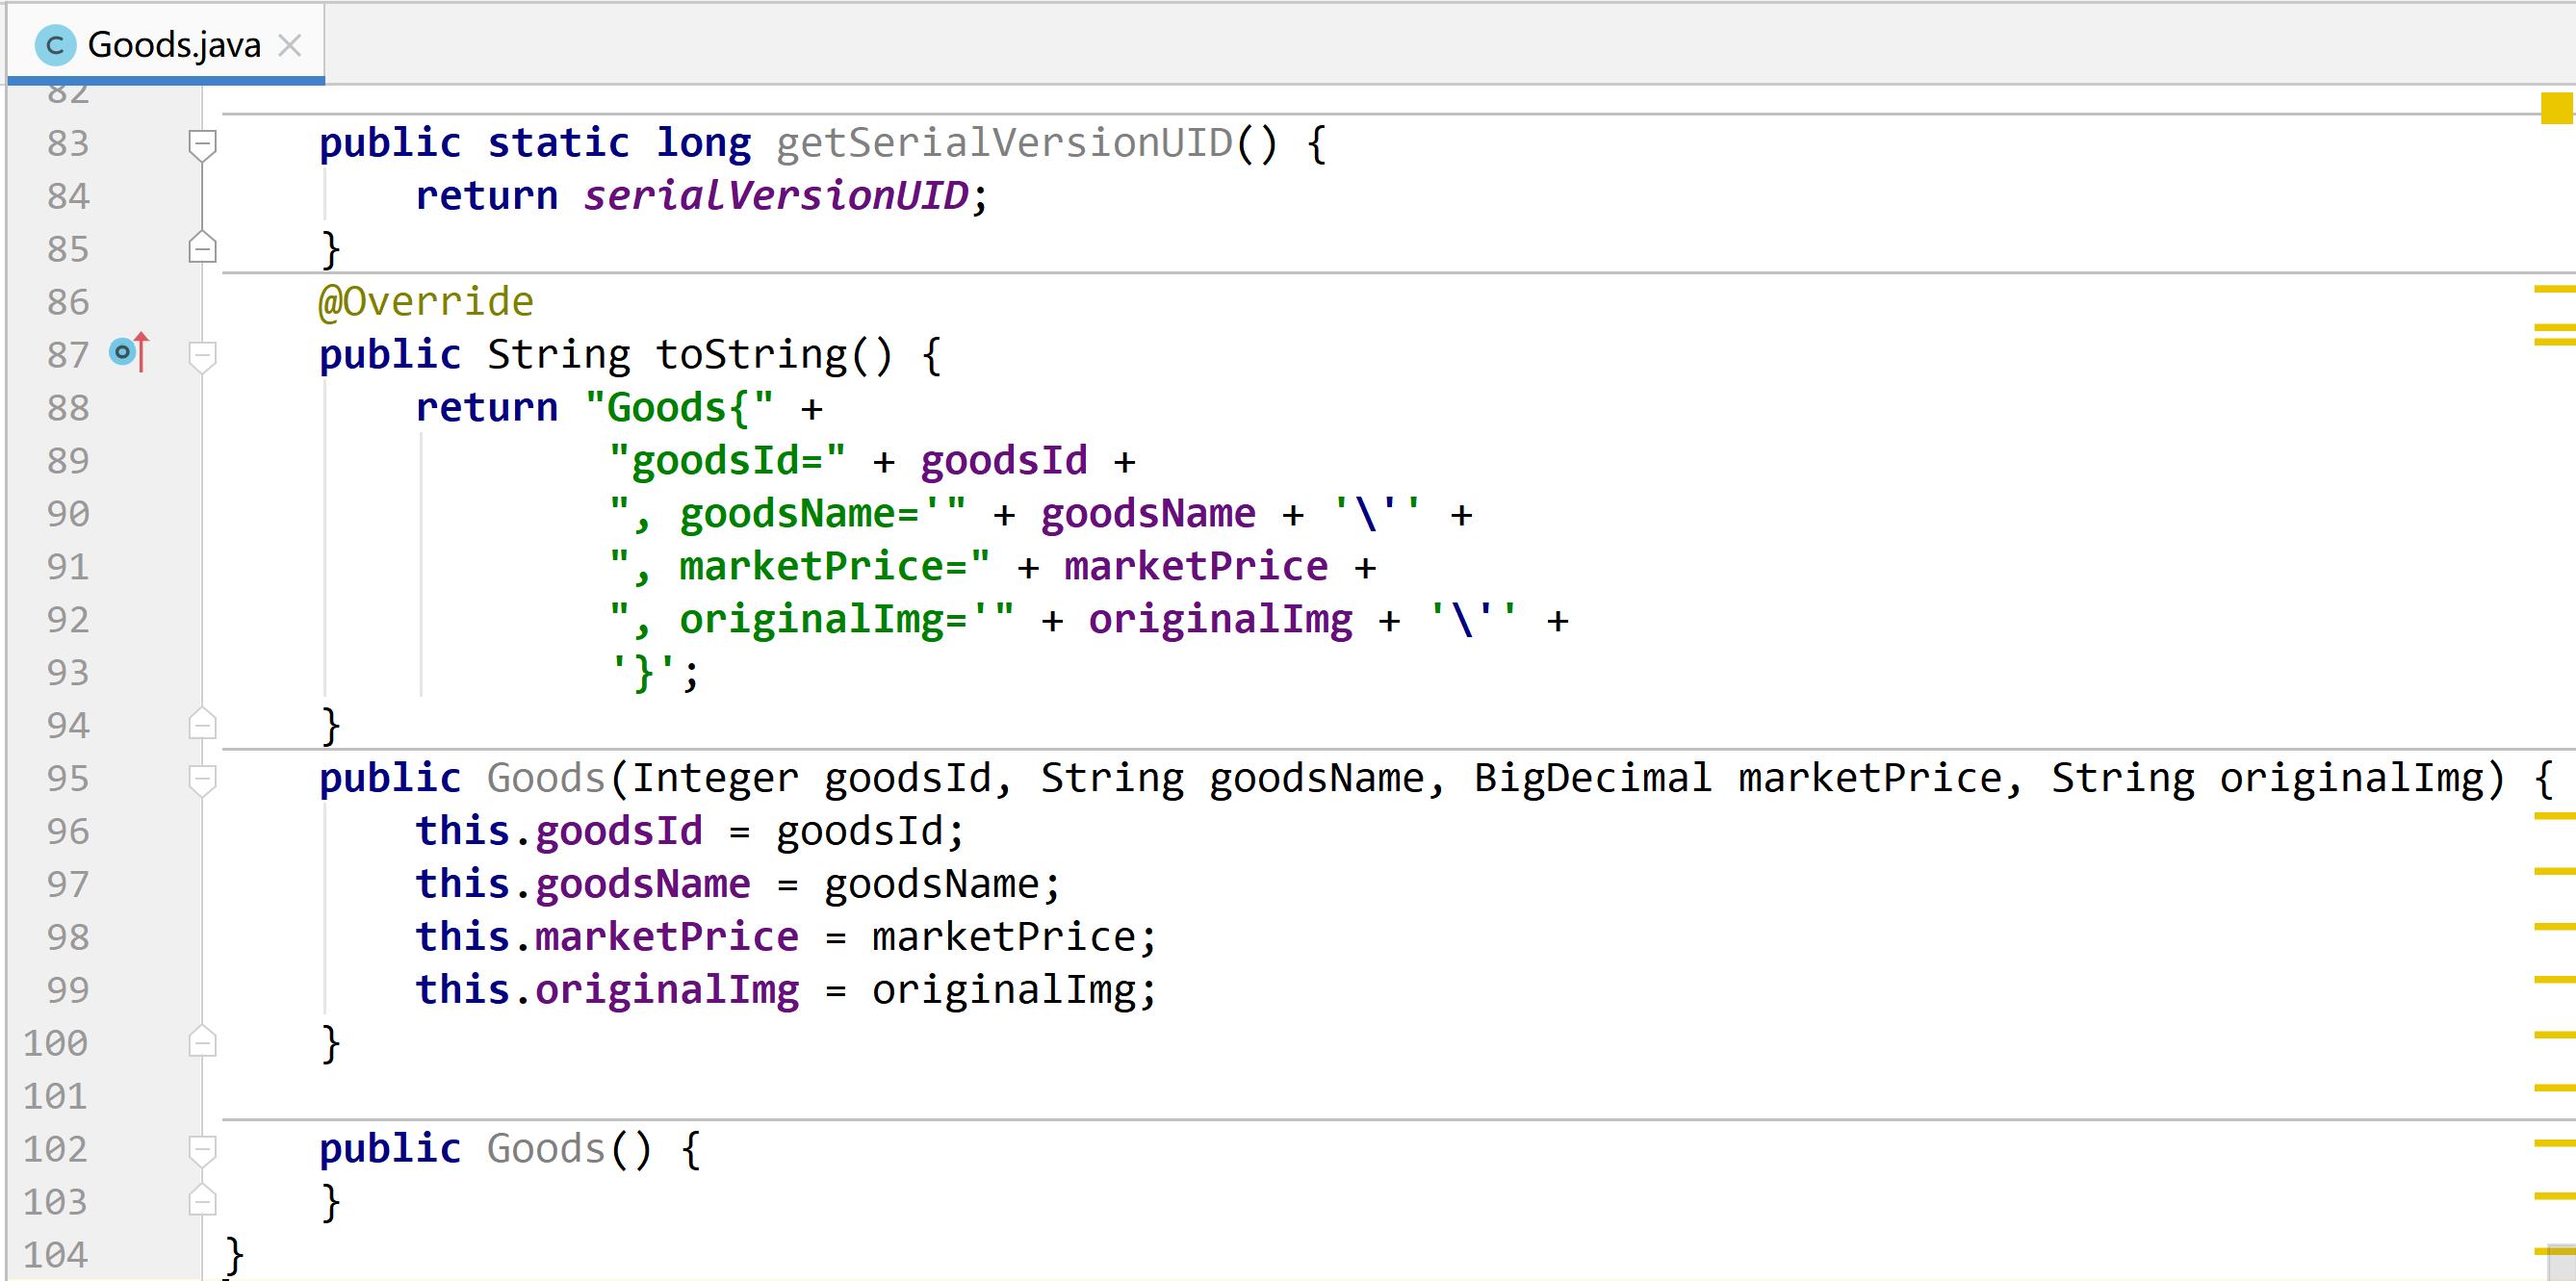Collapse the Goods constructor at line 95
The width and height of the screenshot is (2576, 1281).
pyautogui.click(x=202, y=780)
